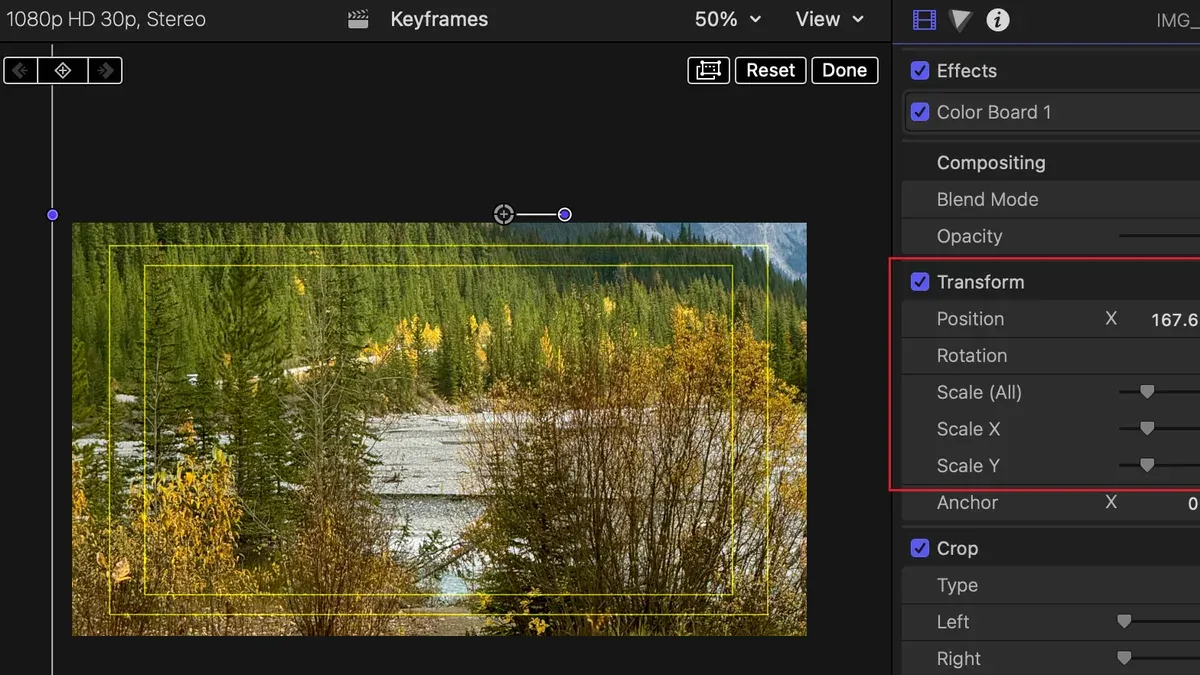Select the anchor crosshair handle above the image
This screenshot has height=675, width=1200.
click(x=504, y=214)
